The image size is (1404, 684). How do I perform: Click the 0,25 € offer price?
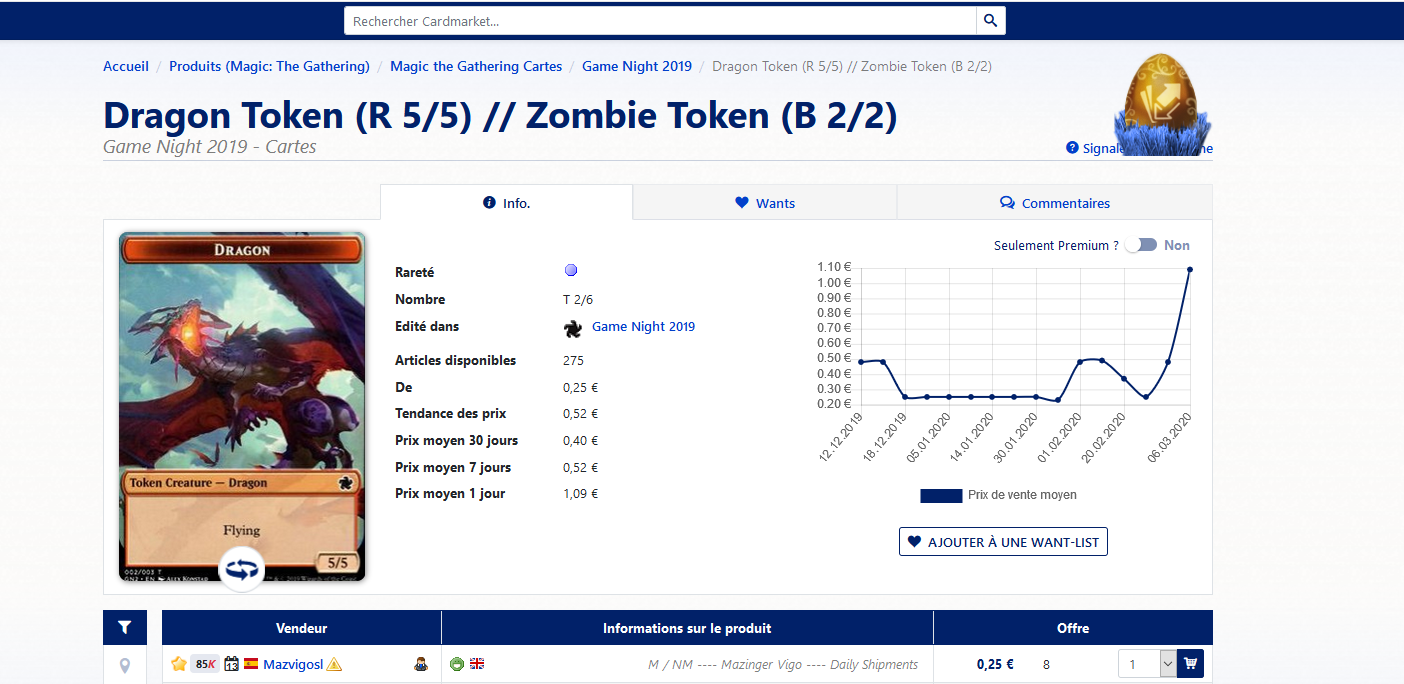pyautogui.click(x=995, y=664)
